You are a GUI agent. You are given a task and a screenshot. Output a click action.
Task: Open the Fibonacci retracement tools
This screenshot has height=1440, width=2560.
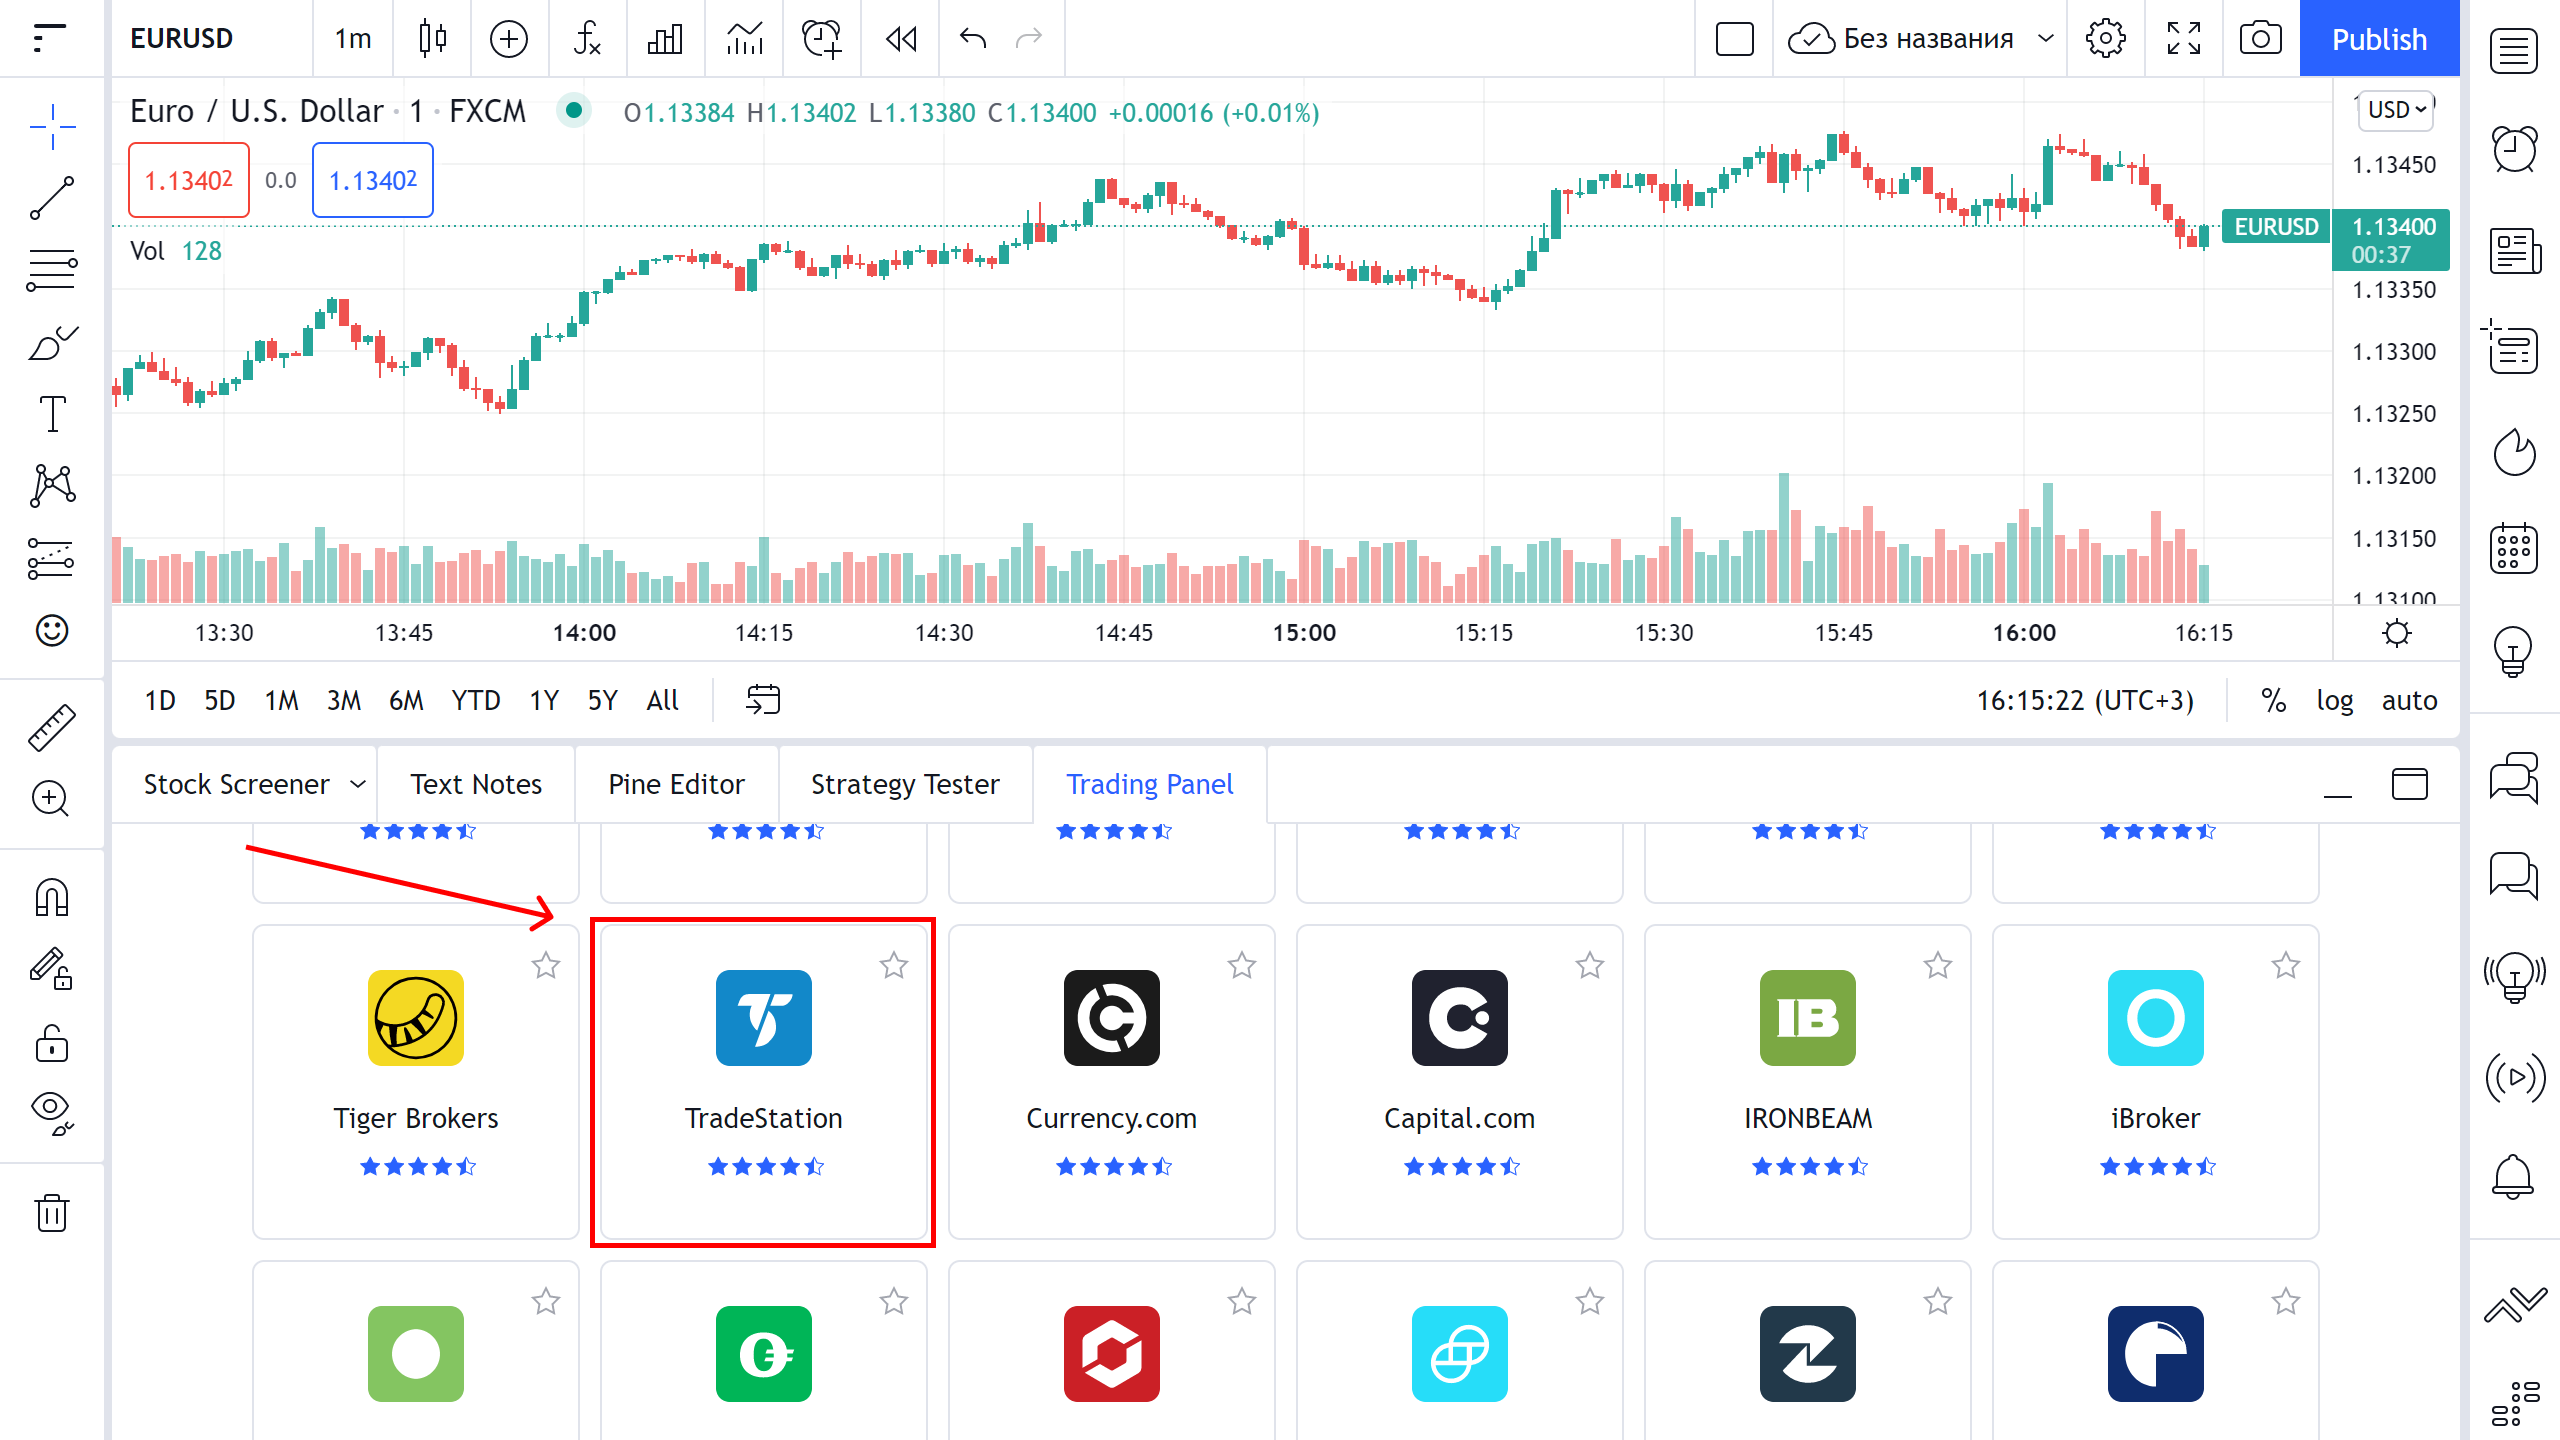[x=52, y=270]
